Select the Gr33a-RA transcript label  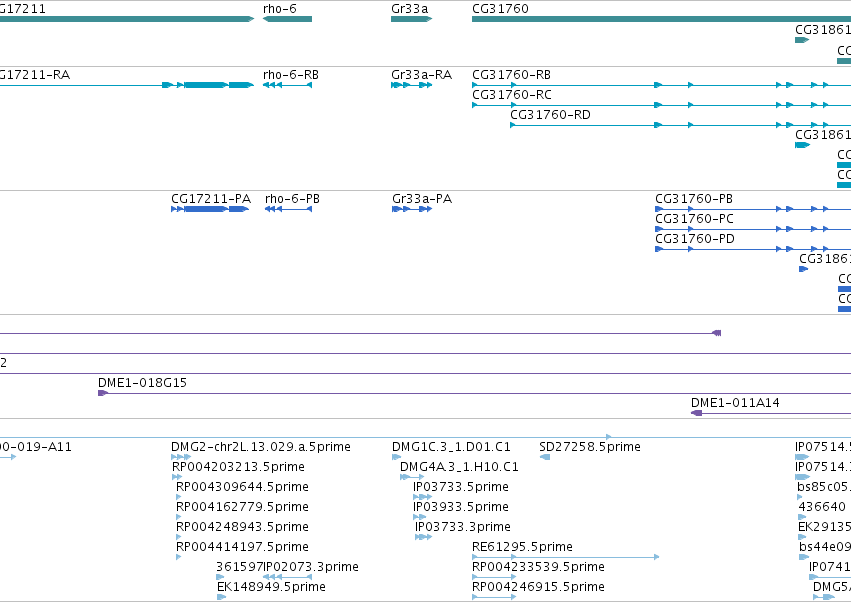click(x=421, y=75)
